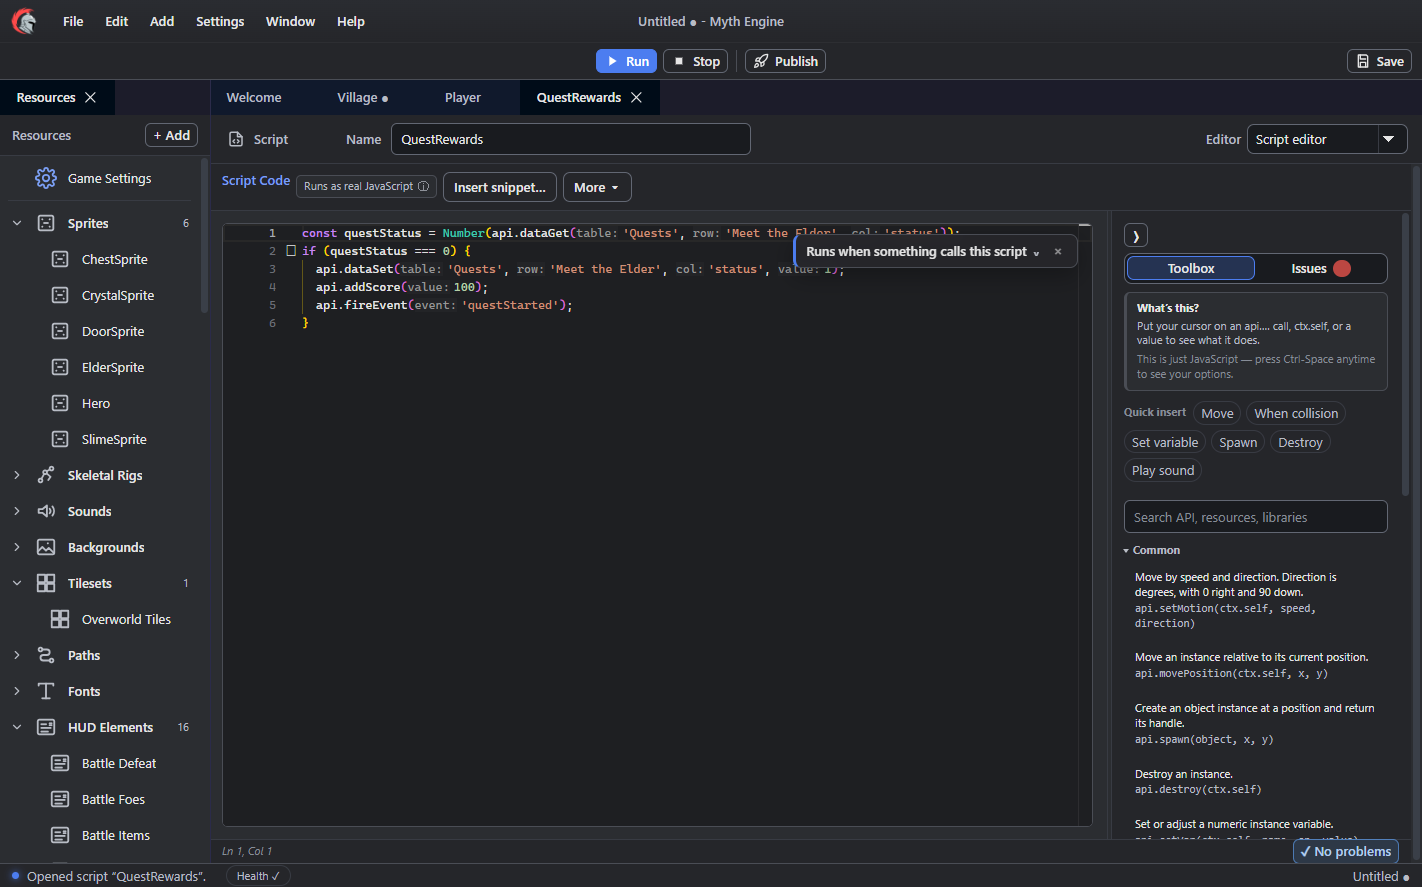The image size is (1422, 887).
Task: Open the File menu
Action: click(x=73, y=21)
